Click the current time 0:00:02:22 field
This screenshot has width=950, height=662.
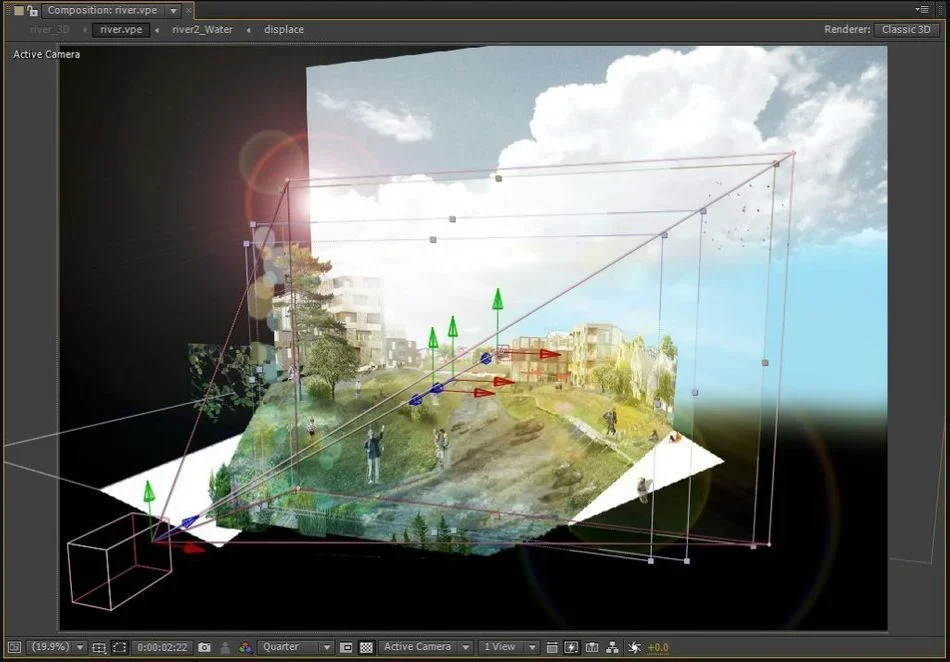click(x=162, y=647)
